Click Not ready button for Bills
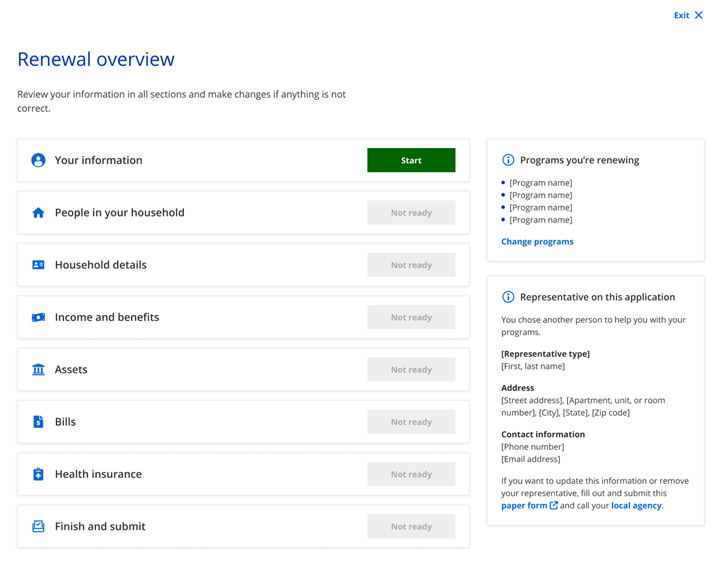This screenshot has width=720, height=563. point(411,422)
